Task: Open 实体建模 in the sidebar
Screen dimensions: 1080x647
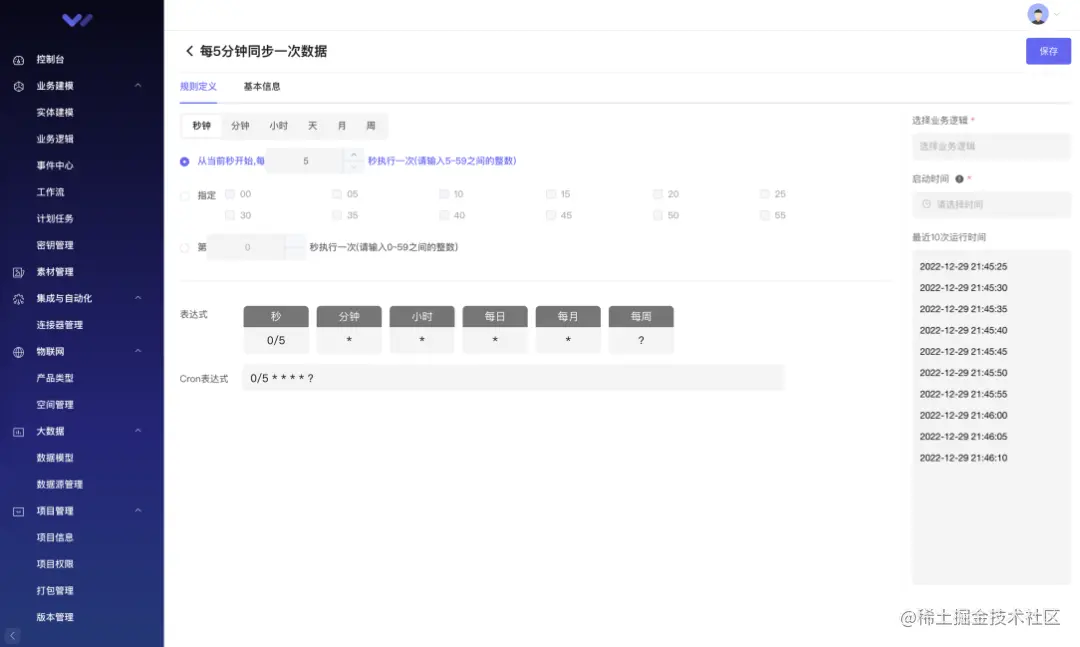Action: (55, 113)
